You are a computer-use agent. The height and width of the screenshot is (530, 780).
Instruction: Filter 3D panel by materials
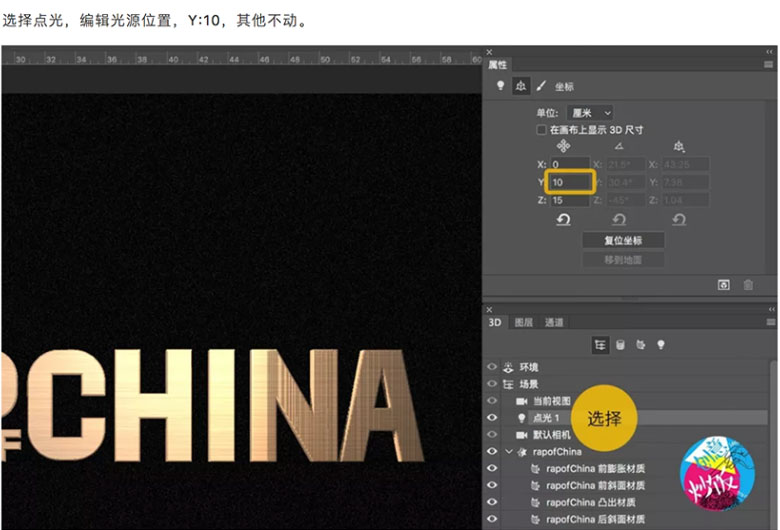[x=640, y=344]
